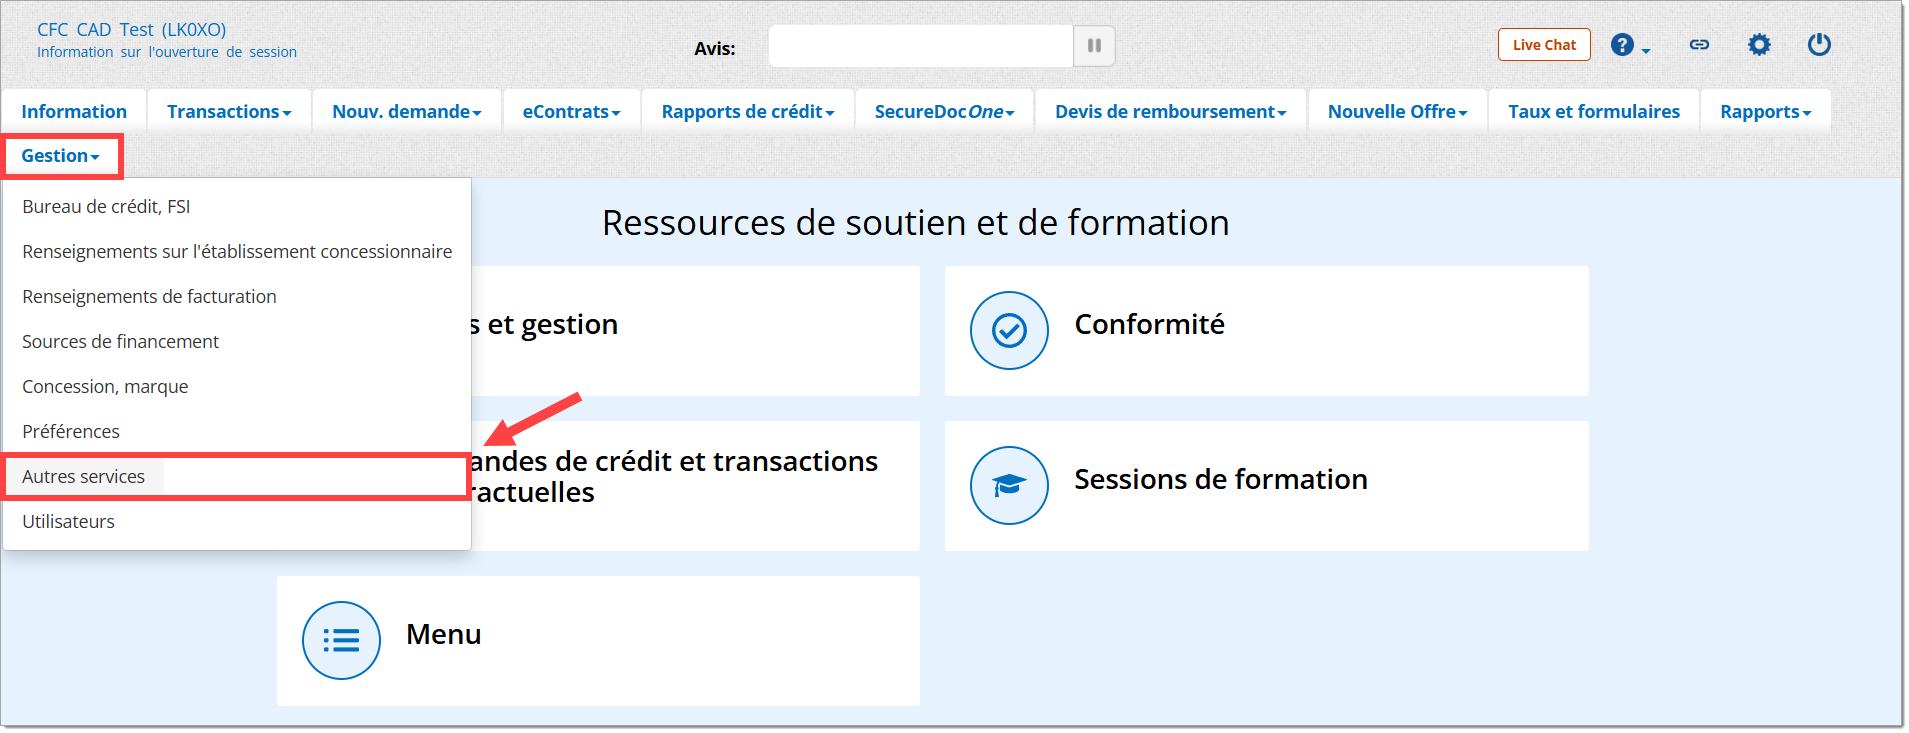Open the SecureDocOne dropdown menu
The width and height of the screenshot is (1909, 733).
943,112
